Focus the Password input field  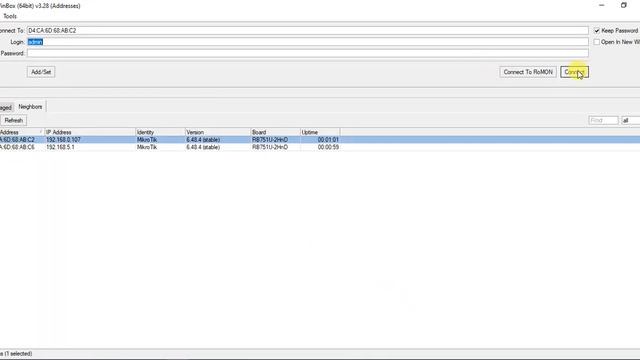[x=308, y=53]
